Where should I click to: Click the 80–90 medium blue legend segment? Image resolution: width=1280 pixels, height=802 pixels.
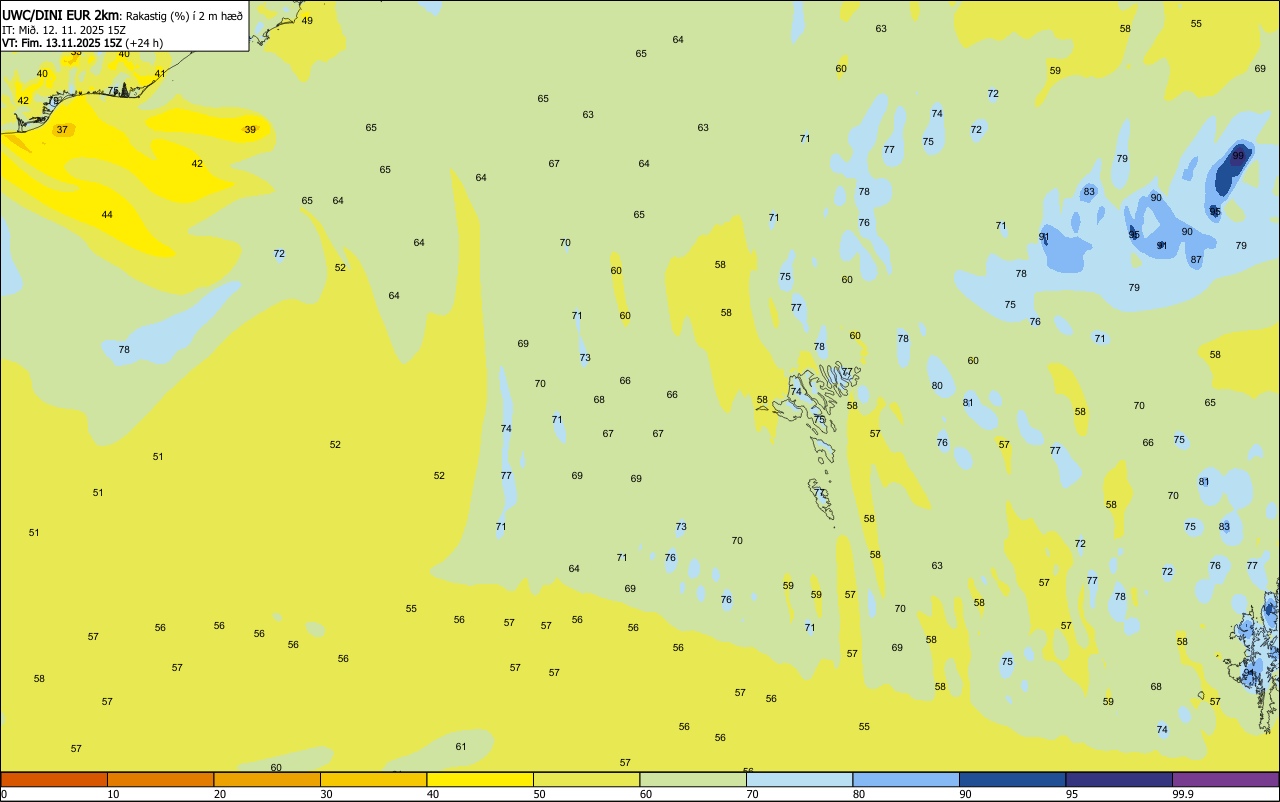906,779
